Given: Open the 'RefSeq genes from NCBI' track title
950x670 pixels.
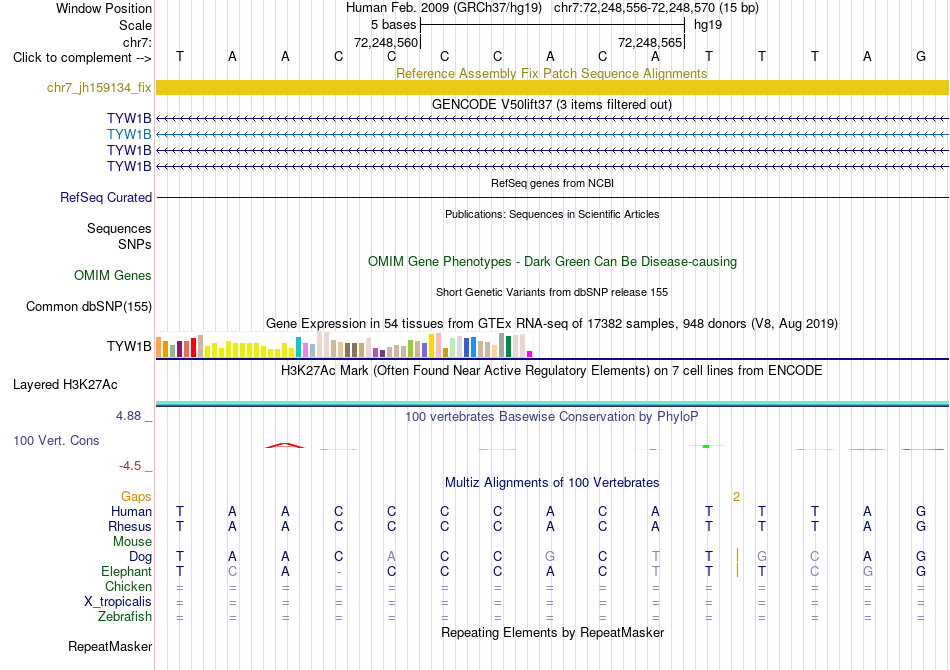Looking at the screenshot, I should click(x=552, y=183).
